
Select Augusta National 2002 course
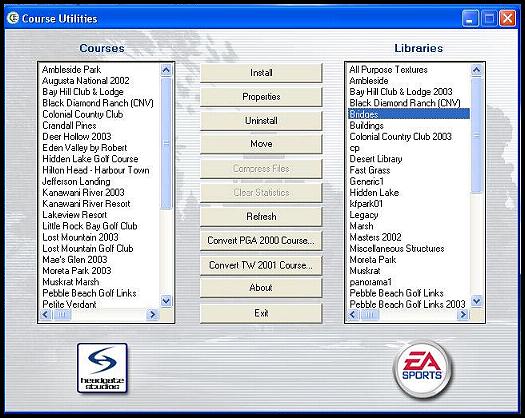[x=86, y=81]
